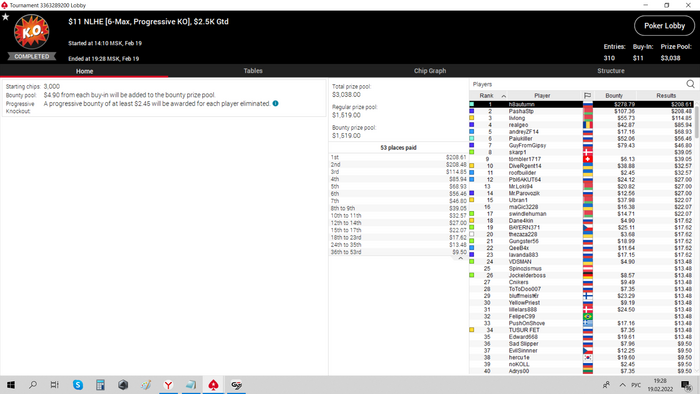Select player PashaStp in the list
Image resolution: width=700 pixels, height=394 pixels.
(x=582, y=111)
